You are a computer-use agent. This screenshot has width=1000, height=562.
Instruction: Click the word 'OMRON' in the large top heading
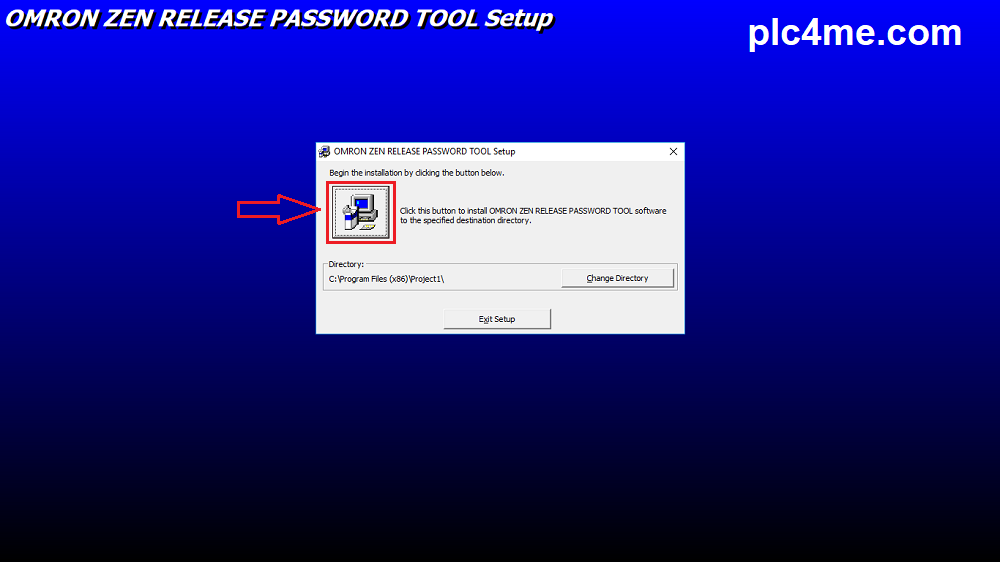coord(52,18)
